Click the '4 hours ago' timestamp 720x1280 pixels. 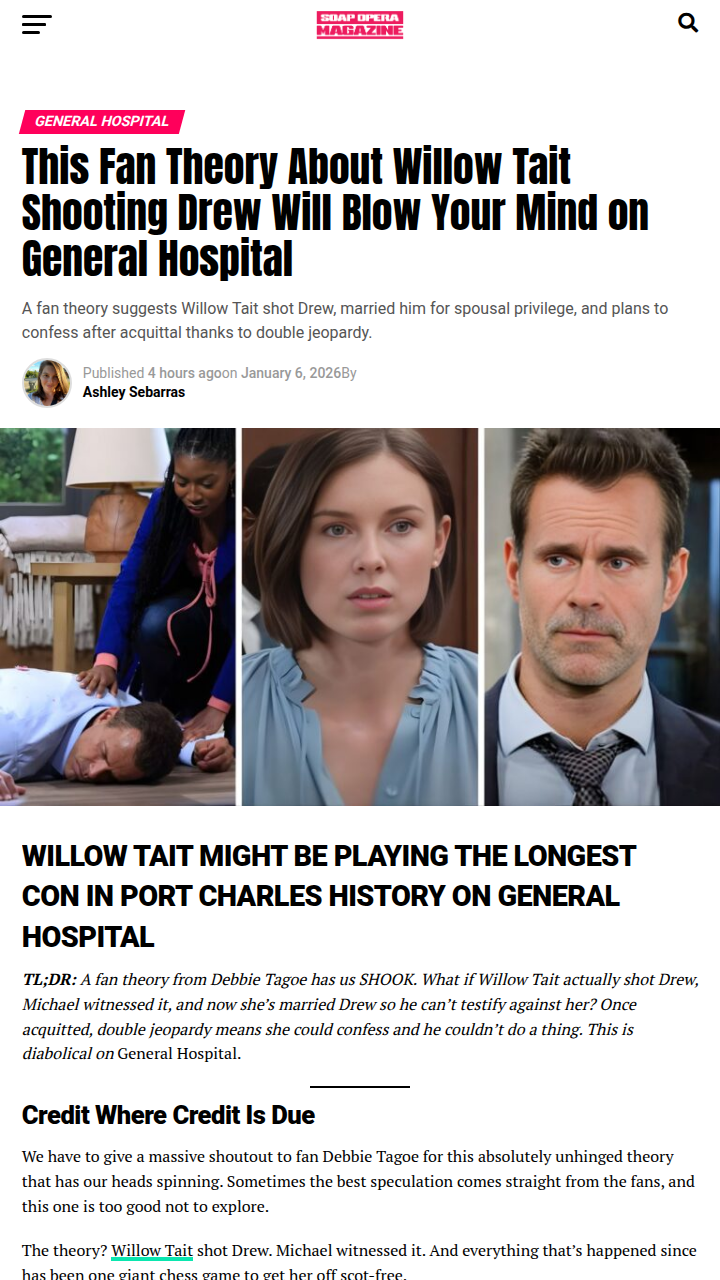pyautogui.click(x=184, y=373)
